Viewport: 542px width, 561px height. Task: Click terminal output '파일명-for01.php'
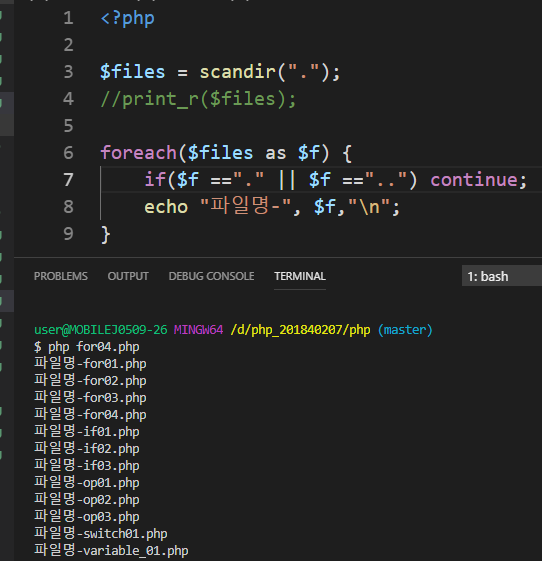tap(90, 364)
